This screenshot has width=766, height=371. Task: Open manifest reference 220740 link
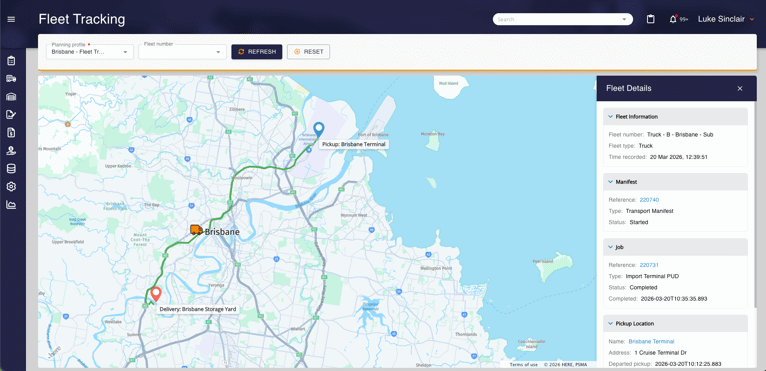pyautogui.click(x=649, y=200)
